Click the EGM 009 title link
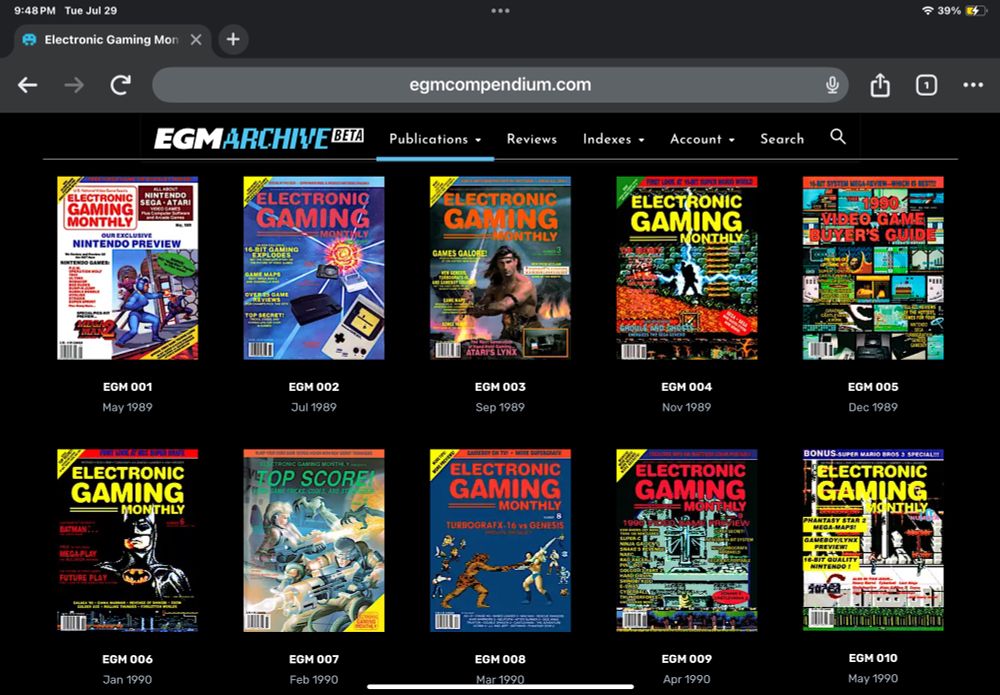Image resolution: width=1000 pixels, height=695 pixels. 686,659
